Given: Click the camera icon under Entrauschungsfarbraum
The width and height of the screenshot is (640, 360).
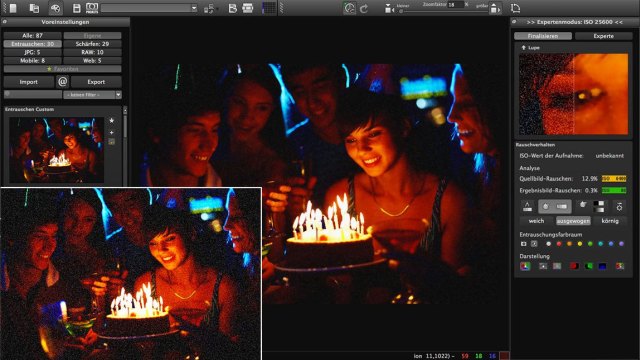Looking at the screenshot, I should (524, 244).
